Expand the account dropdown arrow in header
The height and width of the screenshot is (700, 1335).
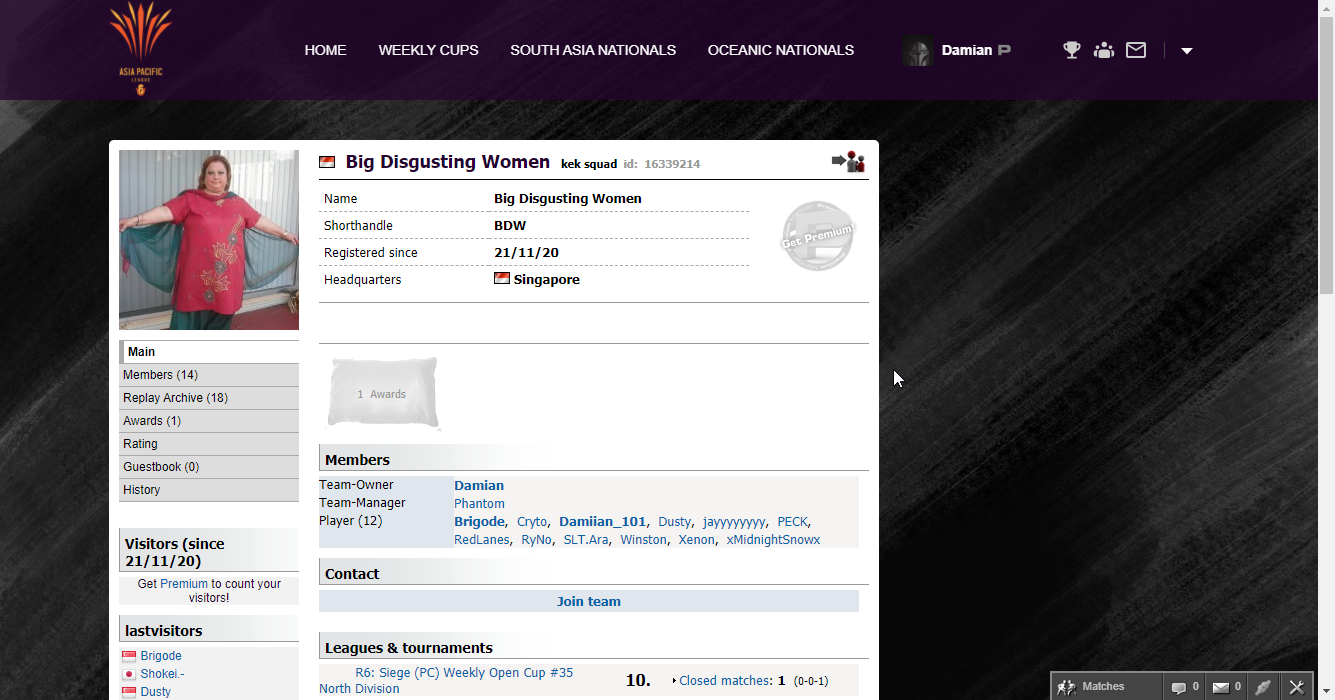pos(1187,51)
